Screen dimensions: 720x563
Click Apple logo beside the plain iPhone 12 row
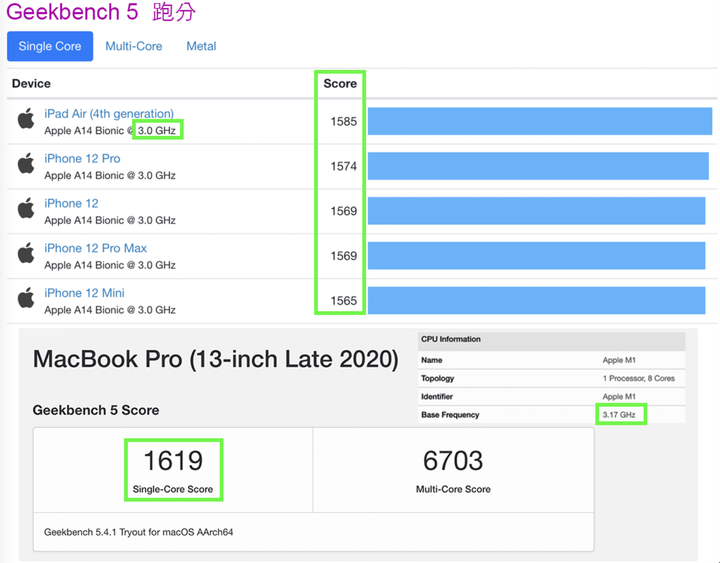tap(26, 208)
